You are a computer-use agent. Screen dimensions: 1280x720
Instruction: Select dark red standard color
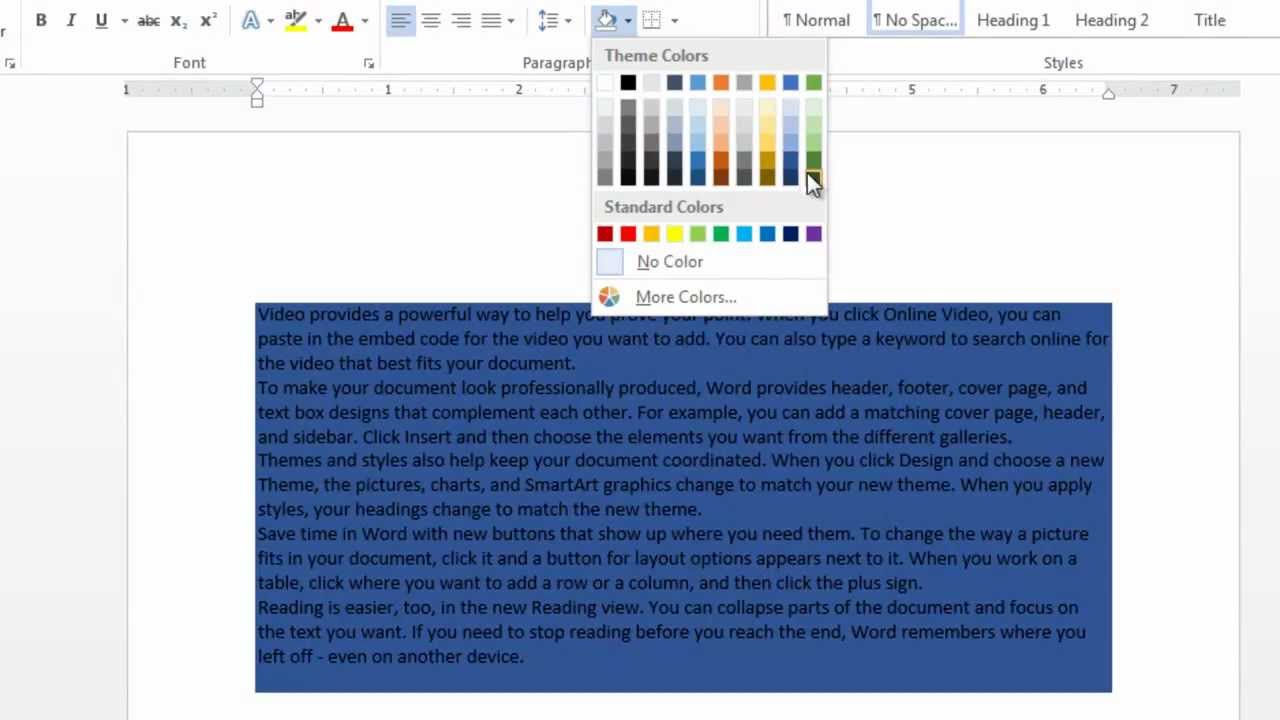point(605,234)
